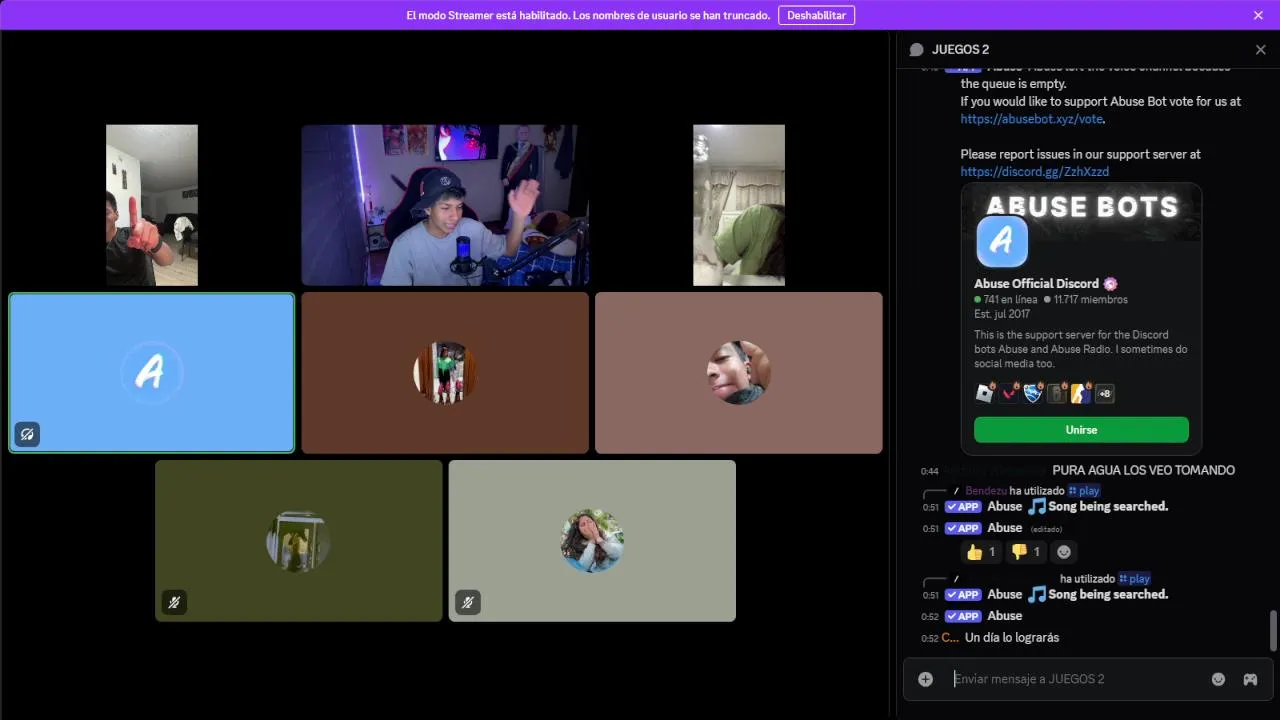Screen dimensions: 1280x720
Task: Click the JUEGOS 2 chat bubble icon
Action: [x=916, y=50]
